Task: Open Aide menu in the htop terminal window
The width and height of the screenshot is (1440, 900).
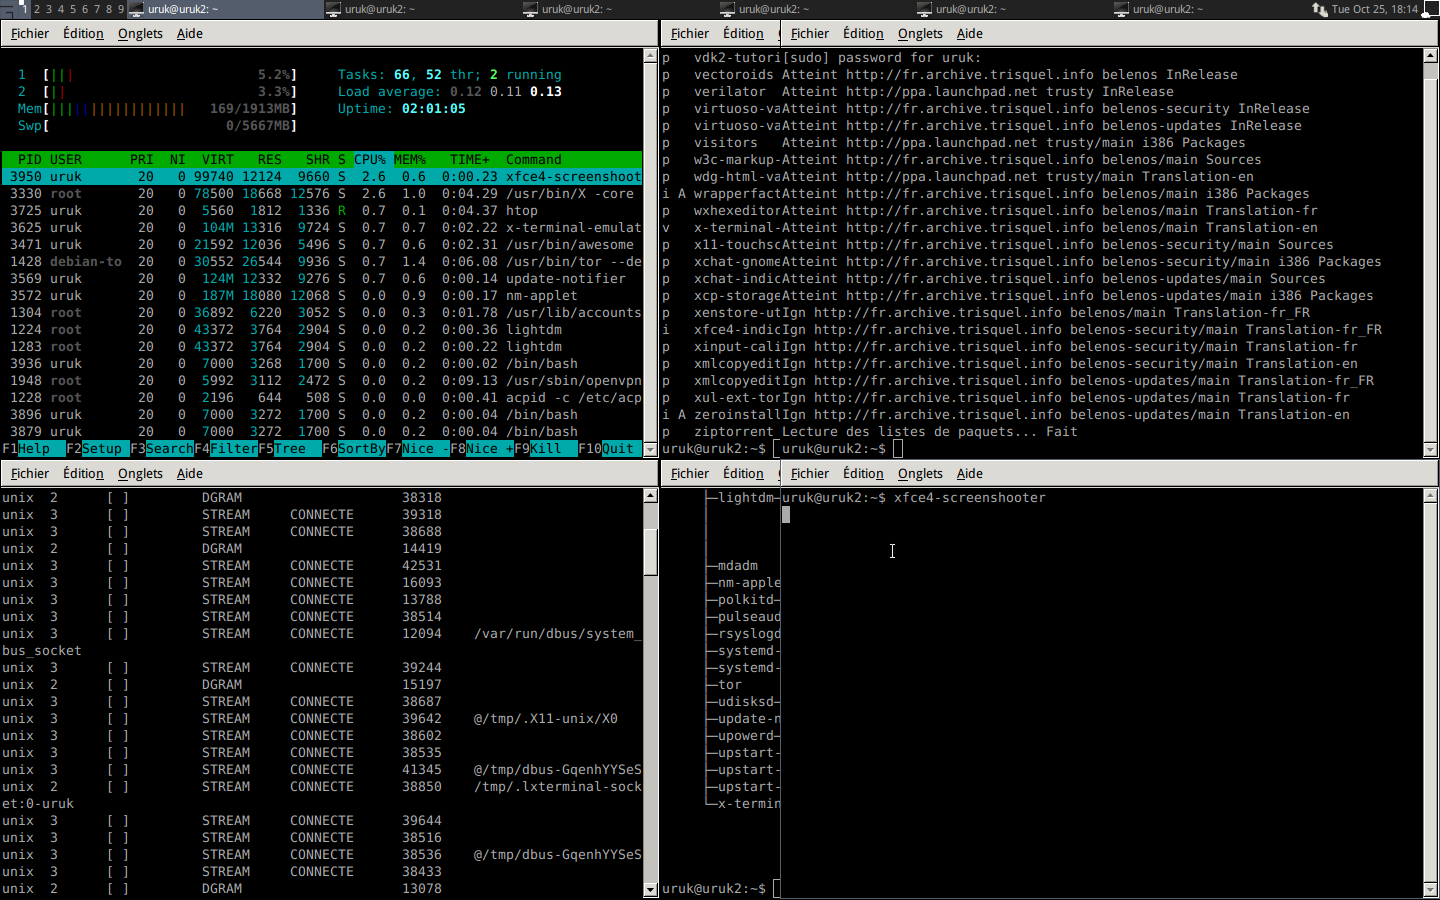Action: click(x=190, y=33)
